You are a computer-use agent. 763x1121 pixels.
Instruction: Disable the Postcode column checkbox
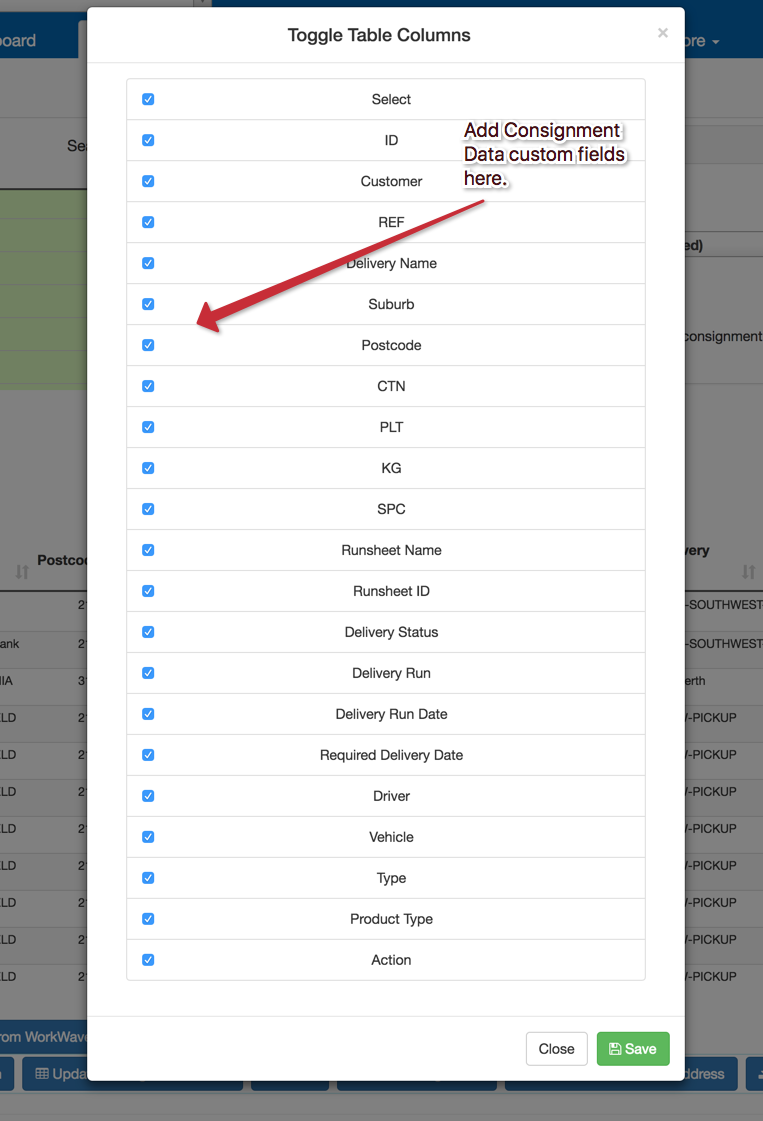click(x=148, y=345)
